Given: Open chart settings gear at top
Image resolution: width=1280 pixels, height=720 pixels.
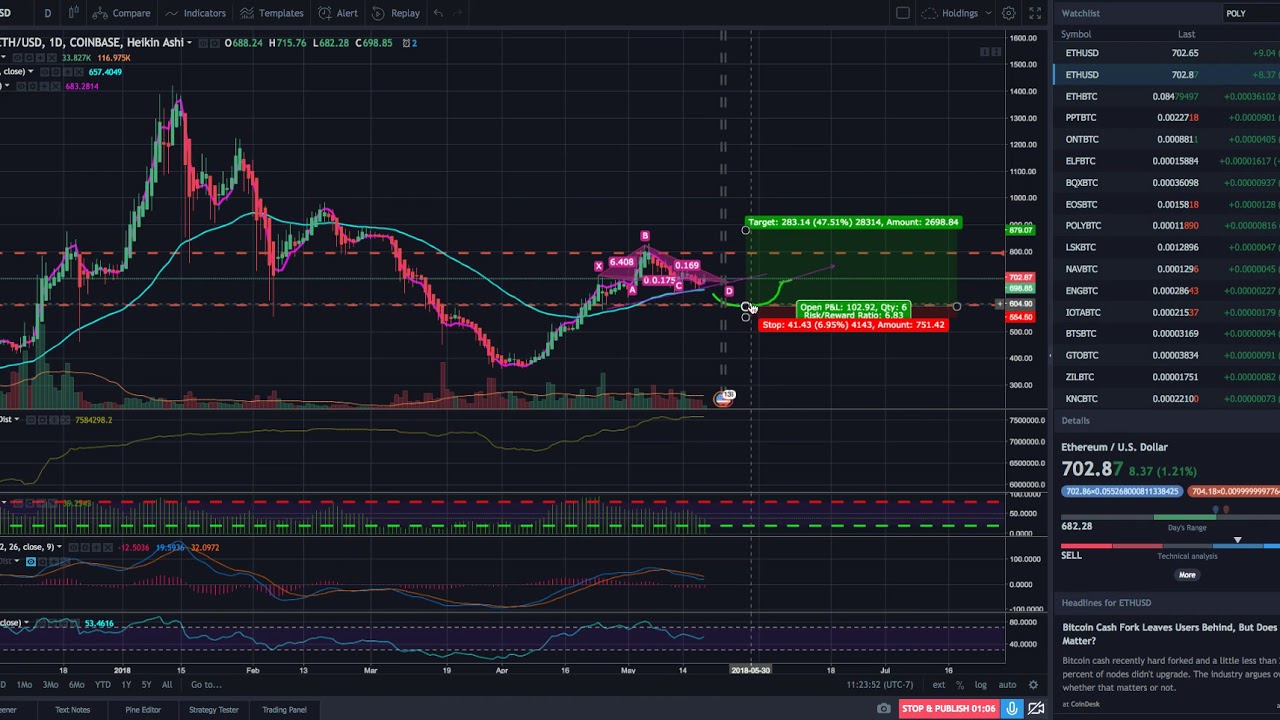Looking at the screenshot, I should [x=1008, y=13].
